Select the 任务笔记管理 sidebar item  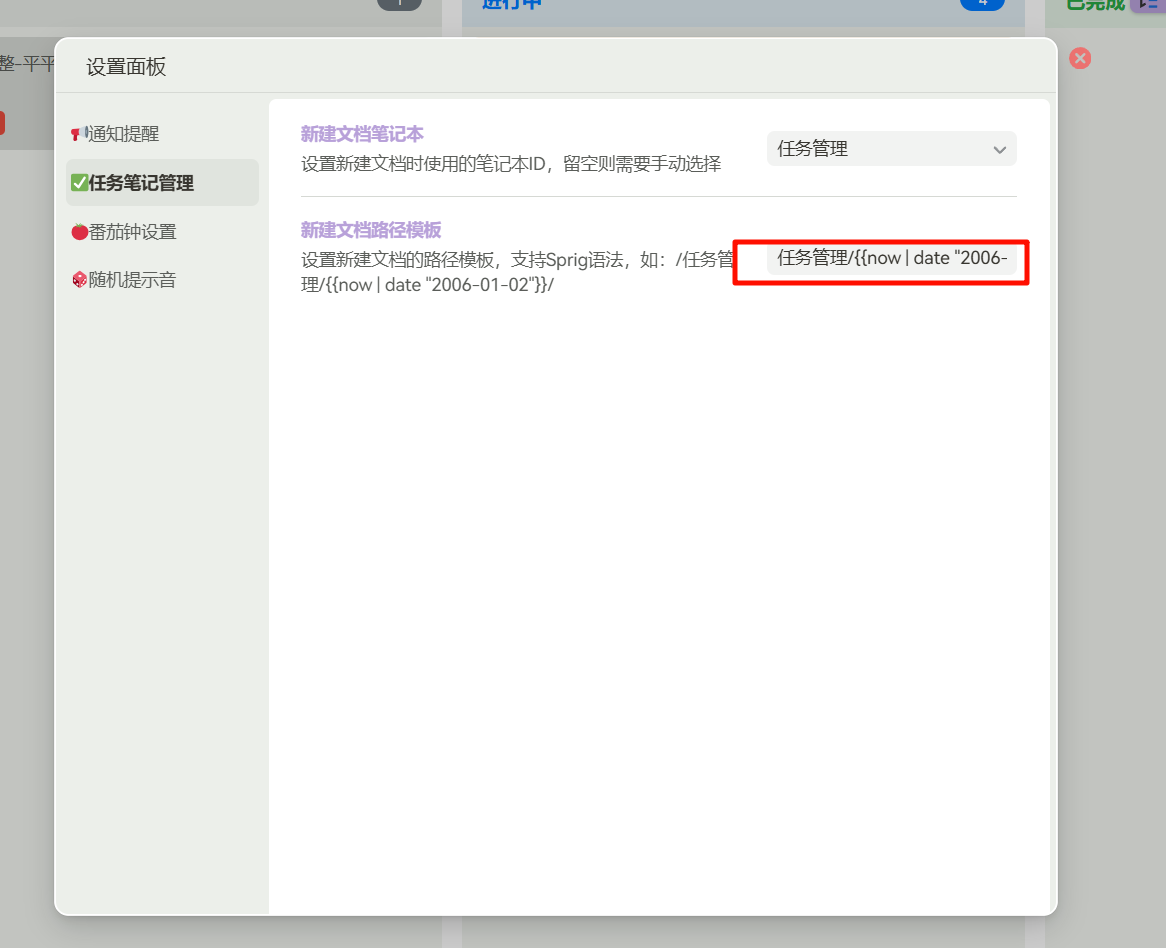162,182
